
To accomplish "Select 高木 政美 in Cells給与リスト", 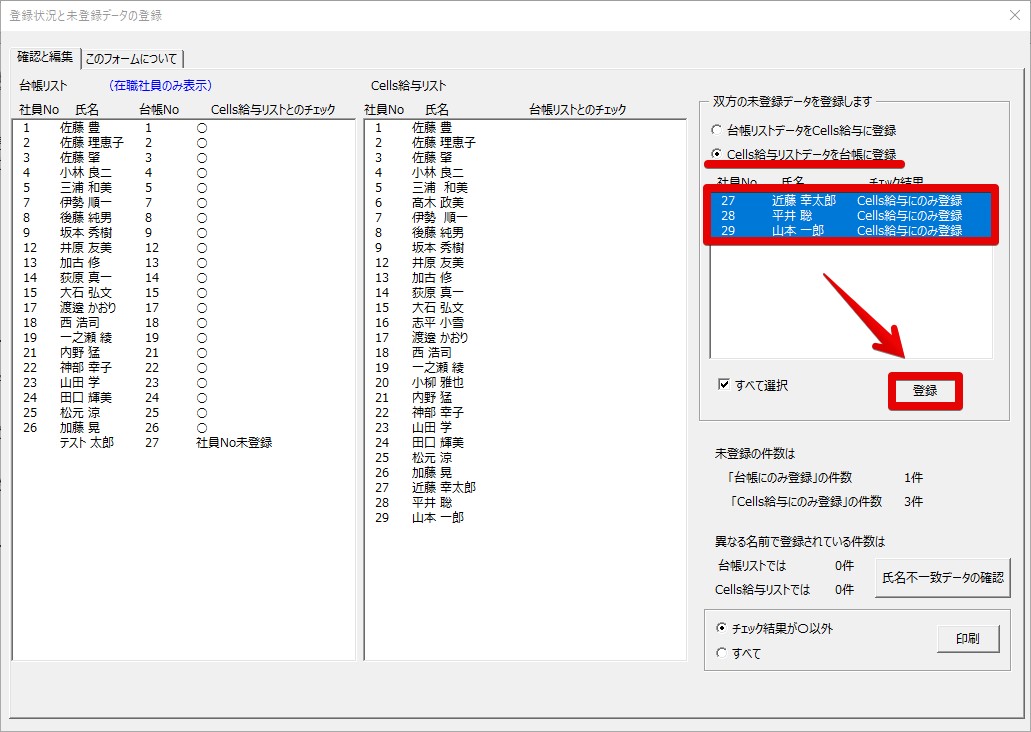I will coord(525,203).
